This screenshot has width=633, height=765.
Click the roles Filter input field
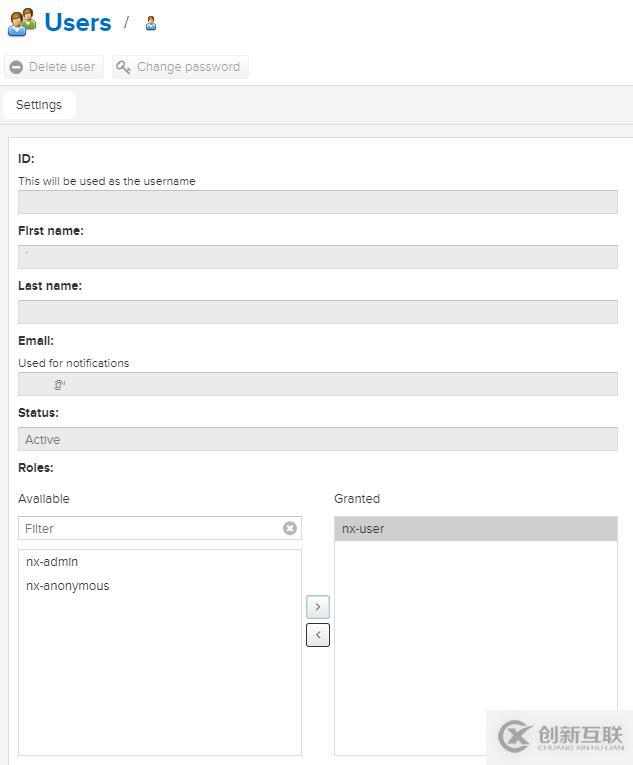point(150,528)
